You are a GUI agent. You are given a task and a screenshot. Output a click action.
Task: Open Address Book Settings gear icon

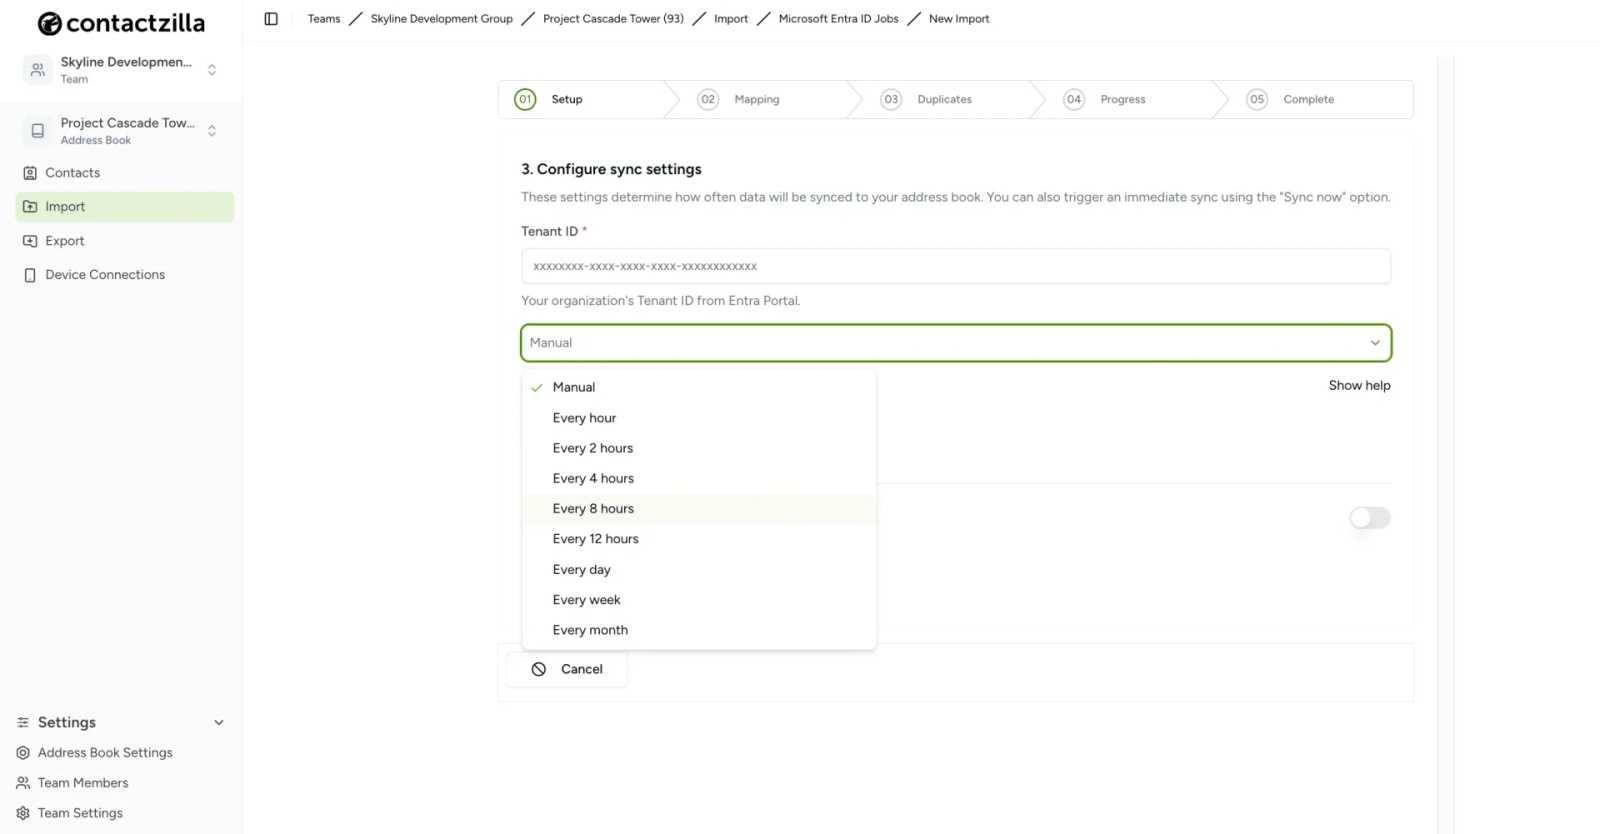pos(23,753)
